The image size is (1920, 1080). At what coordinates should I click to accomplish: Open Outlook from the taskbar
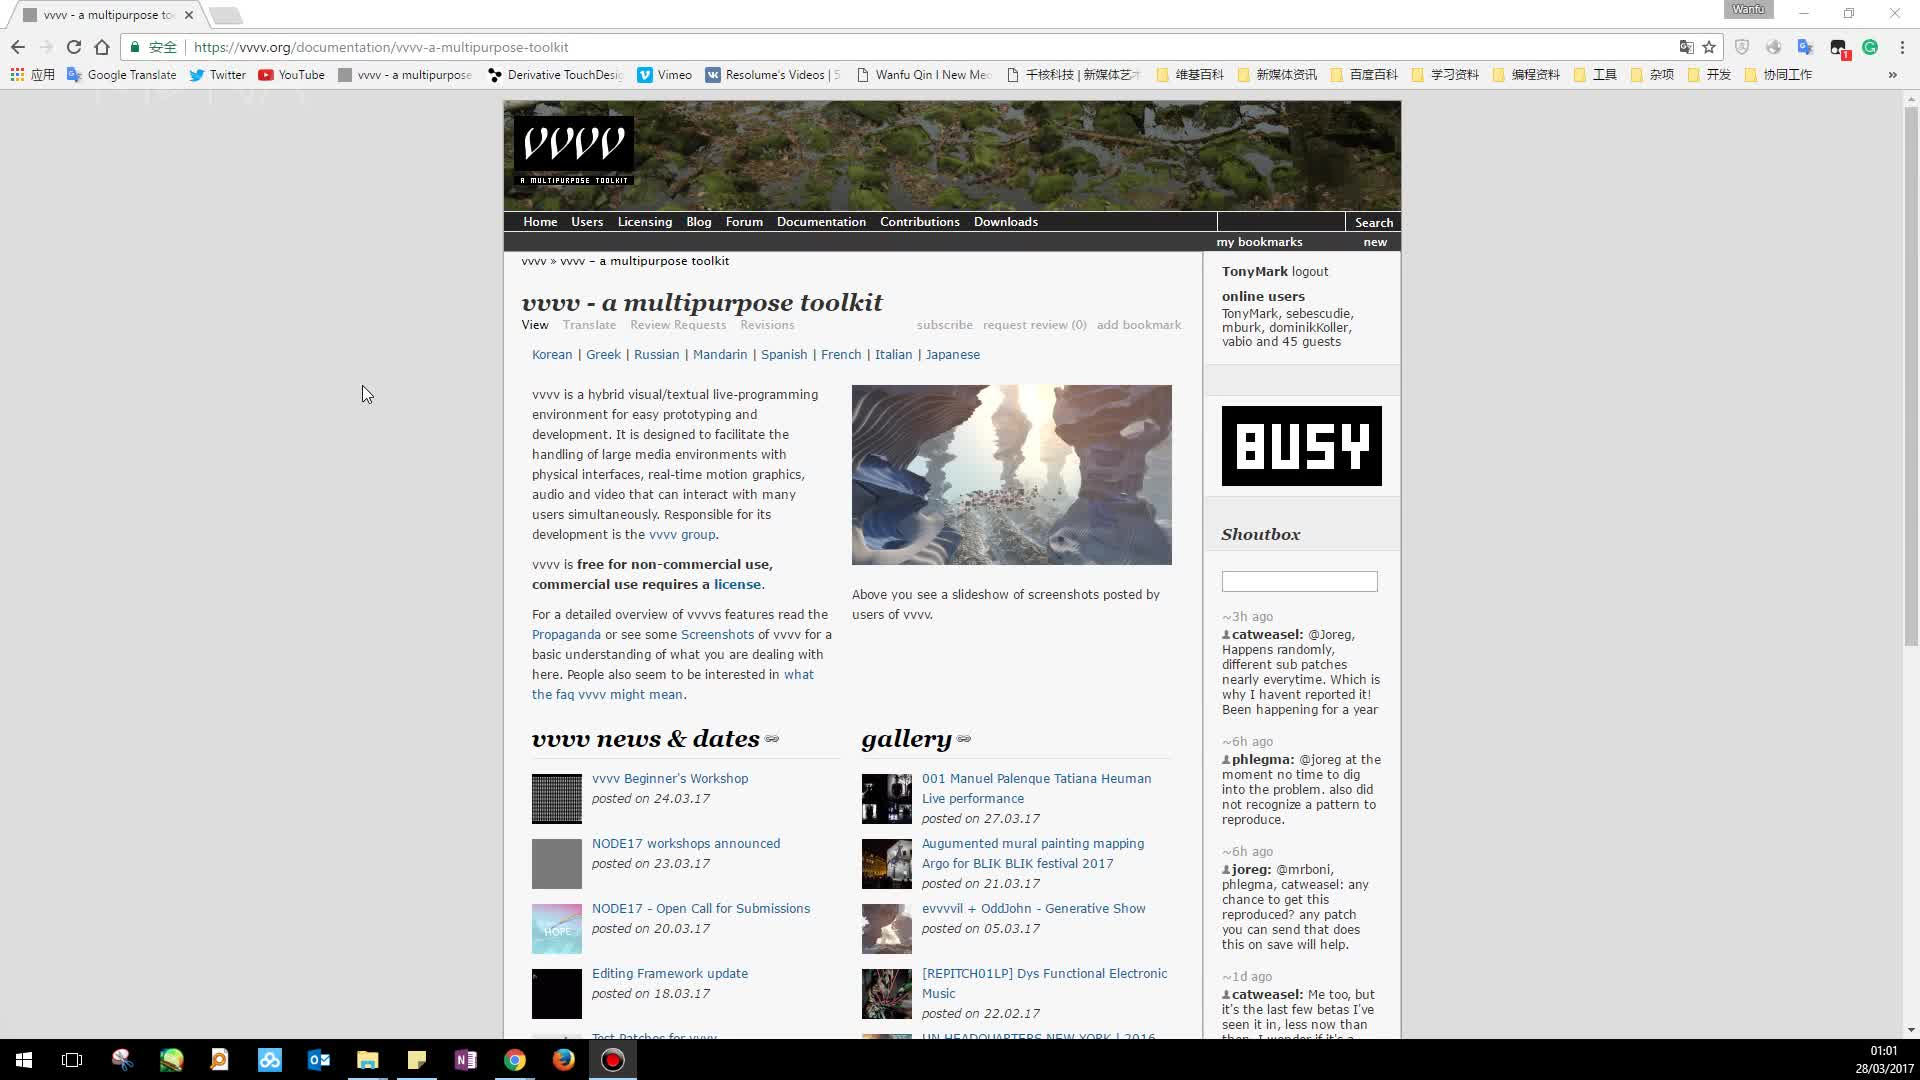coord(319,1060)
